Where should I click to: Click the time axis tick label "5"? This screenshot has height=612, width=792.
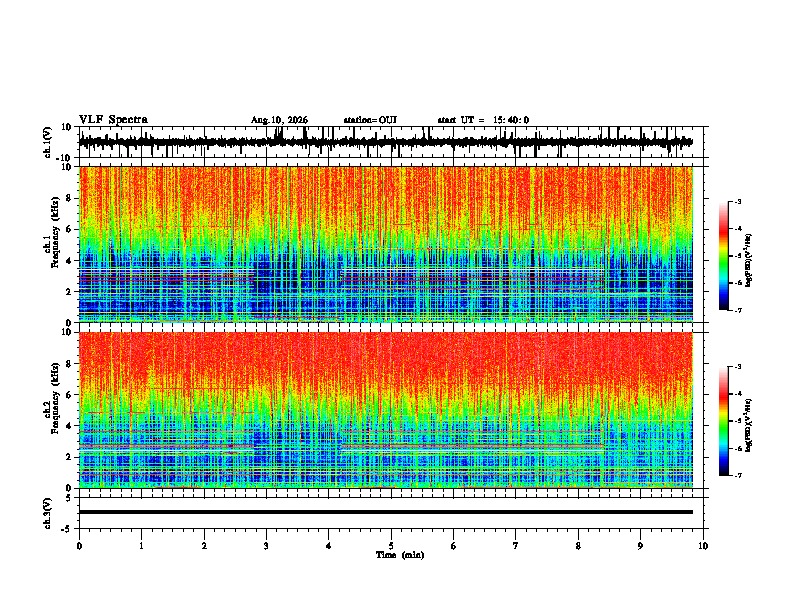pyautogui.click(x=391, y=546)
